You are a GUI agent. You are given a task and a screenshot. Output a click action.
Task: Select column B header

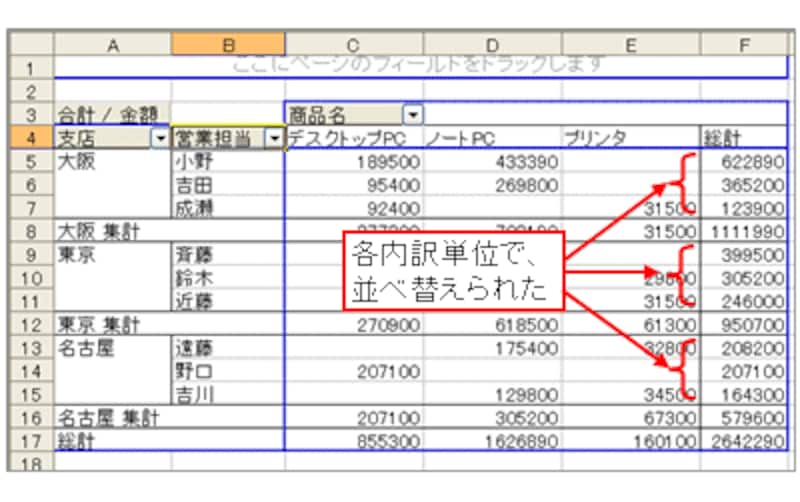(228, 43)
